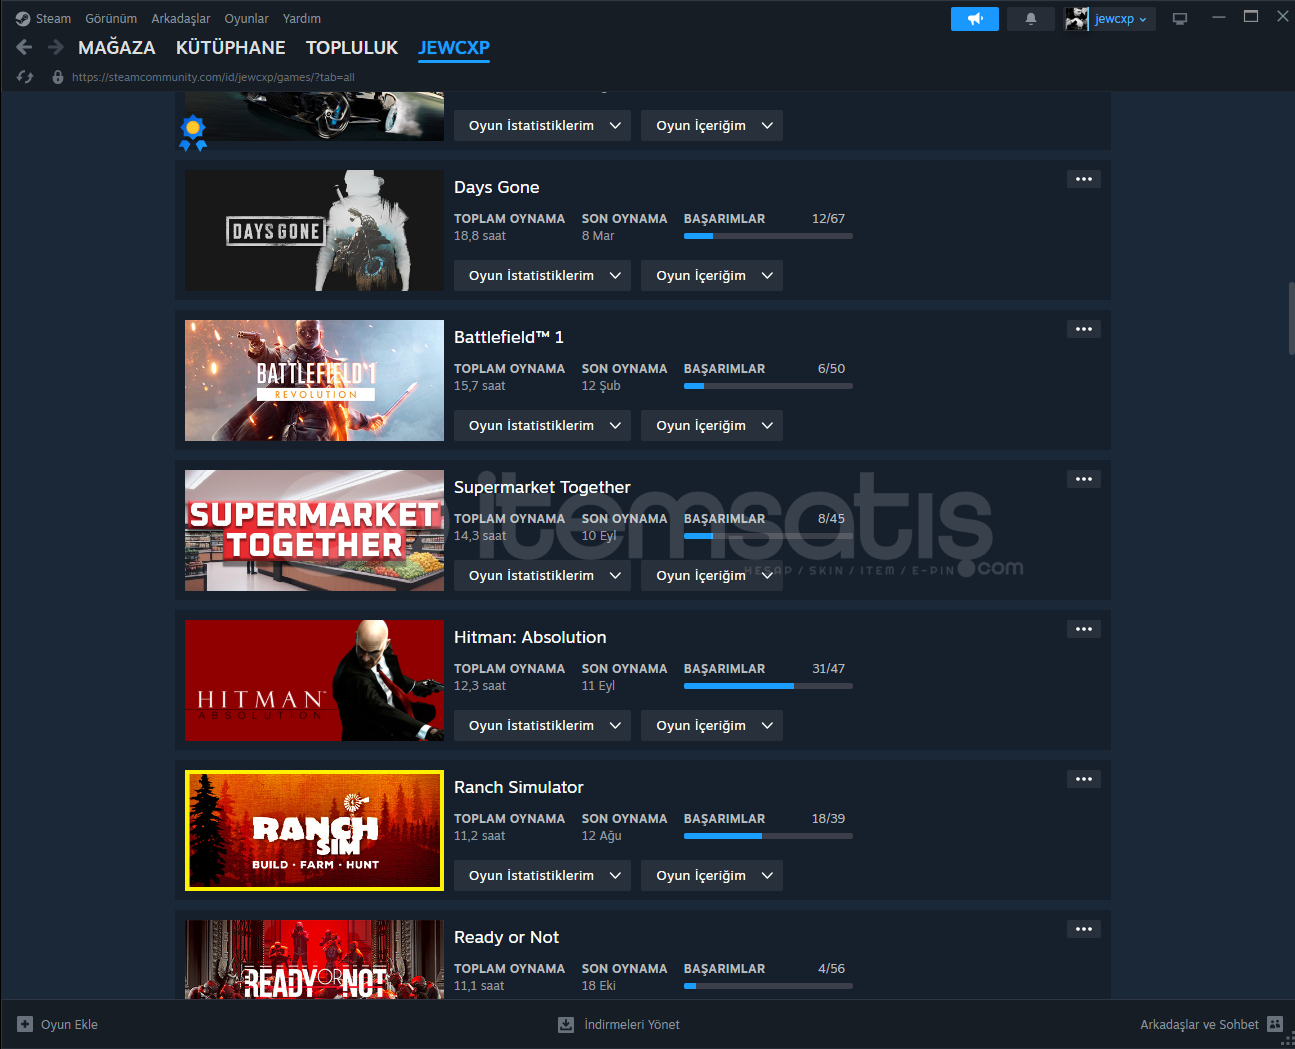Click the Ready or Not cover thumbnail
Image resolution: width=1295 pixels, height=1049 pixels.
(x=314, y=959)
